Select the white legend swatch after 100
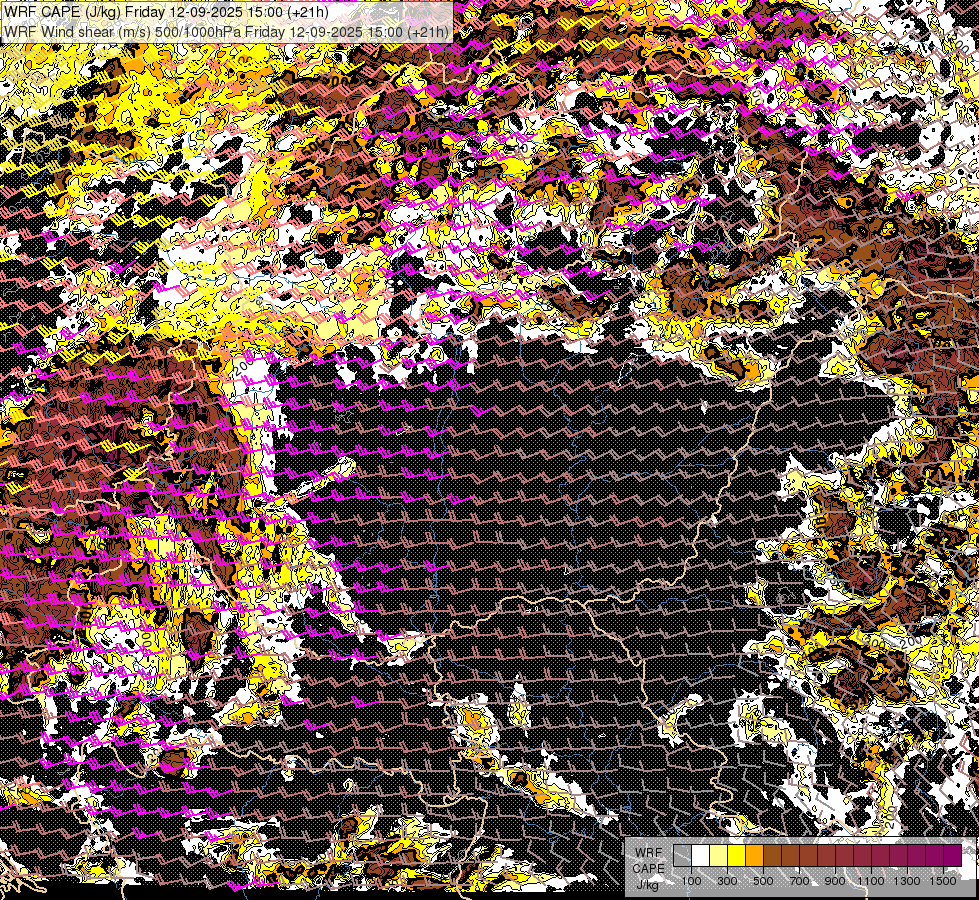The height and width of the screenshot is (900, 979). tap(701, 855)
